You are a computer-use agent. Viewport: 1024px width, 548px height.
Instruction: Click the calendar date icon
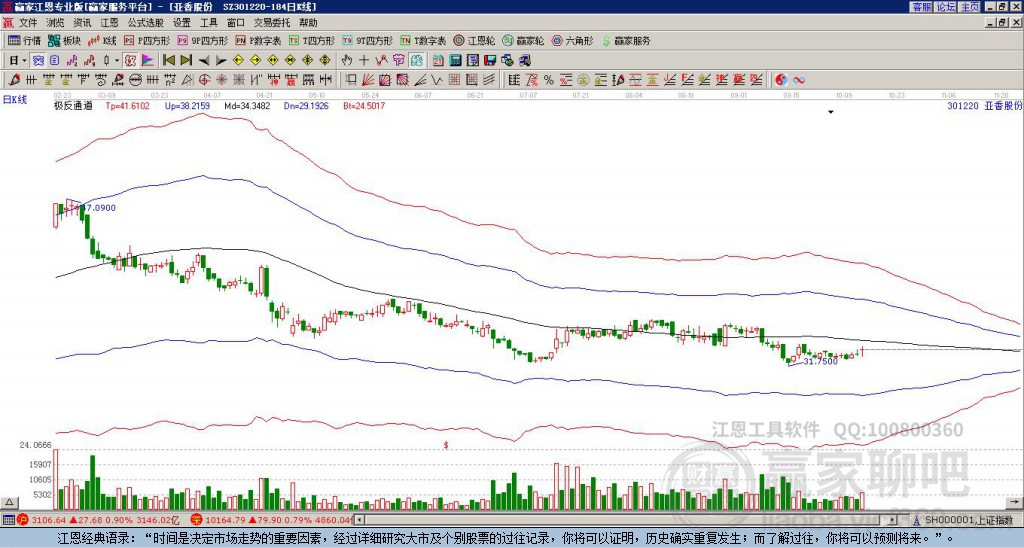pos(438,60)
